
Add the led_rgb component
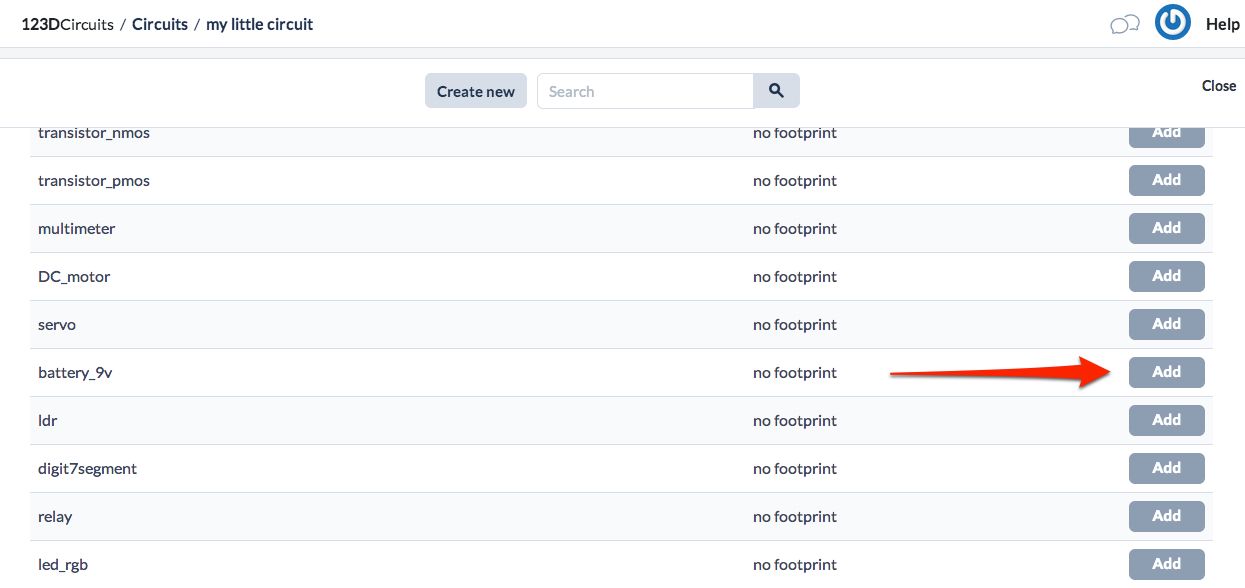point(1166,564)
